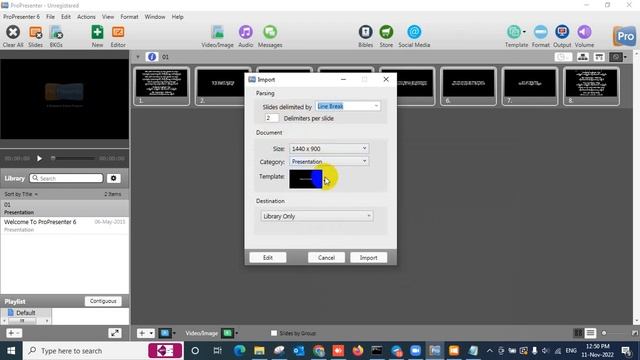Select the 01 Presentation library item
Screen dimensions: 640x360
tap(64, 208)
